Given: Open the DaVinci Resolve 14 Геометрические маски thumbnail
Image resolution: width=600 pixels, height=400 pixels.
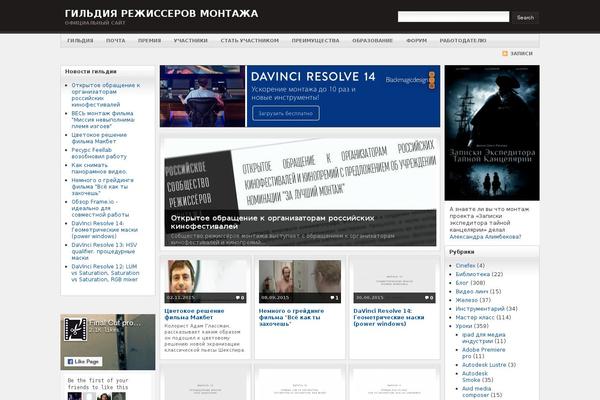Looking at the screenshot, I should coord(395,281).
